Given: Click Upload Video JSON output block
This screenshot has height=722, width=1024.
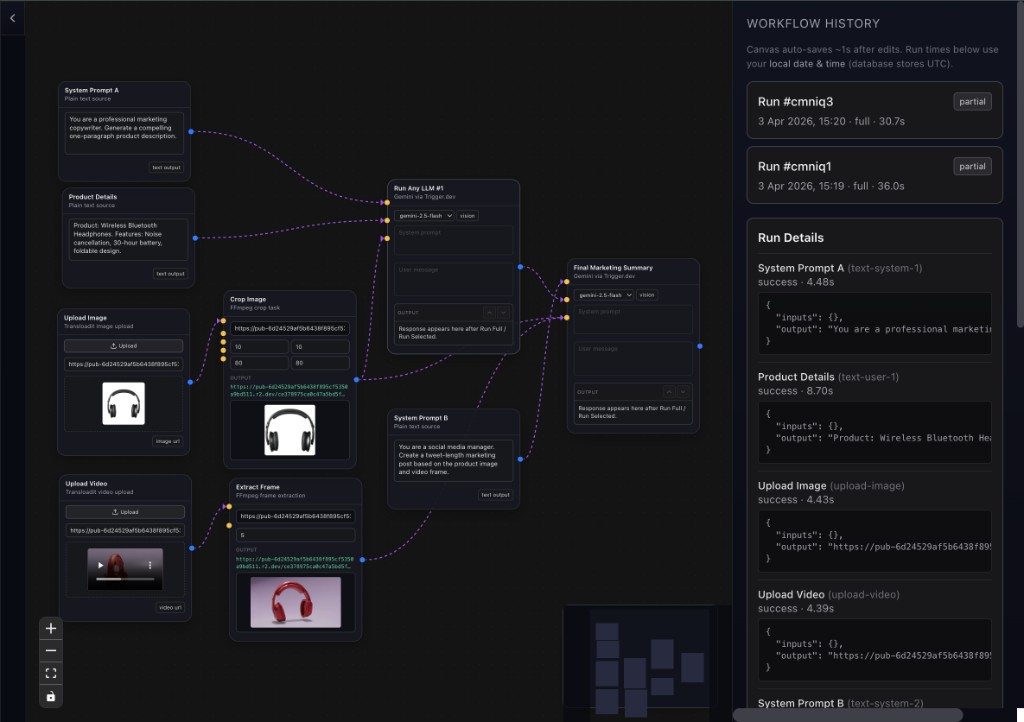Looking at the screenshot, I should [x=874, y=650].
